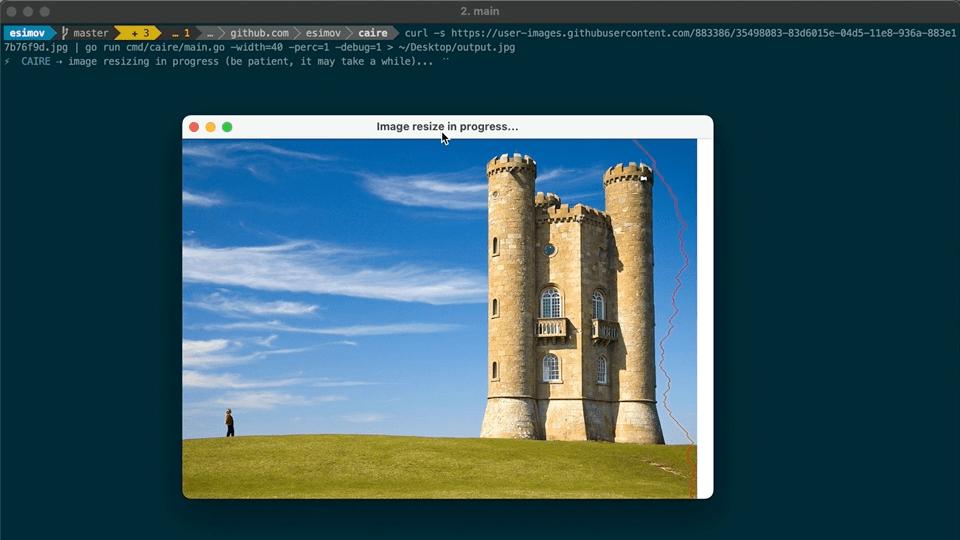Click the orange '… 1' git status segment
The height and width of the screenshot is (540, 960).
[x=180, y=33]
